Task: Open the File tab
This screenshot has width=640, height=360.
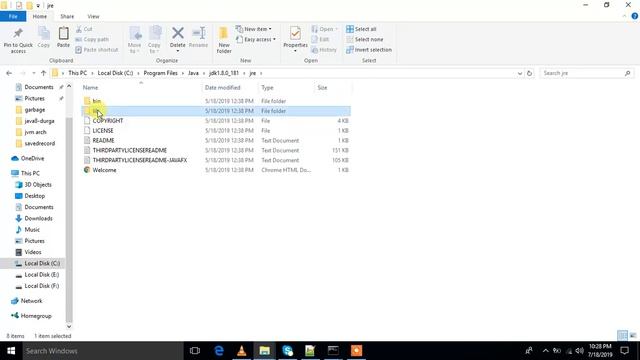Action: click(x=13, y=16)
